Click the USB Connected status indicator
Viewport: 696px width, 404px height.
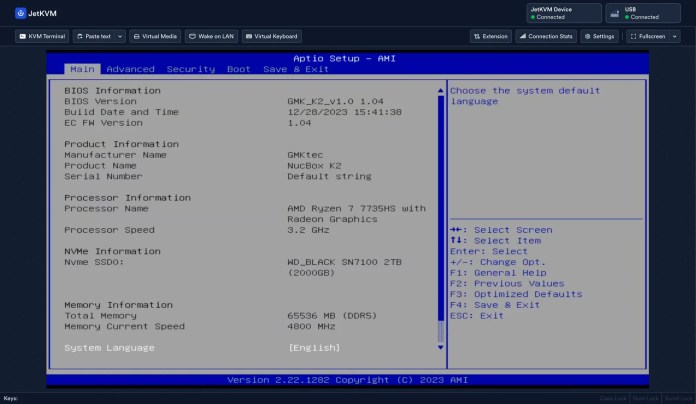[643, 13]
